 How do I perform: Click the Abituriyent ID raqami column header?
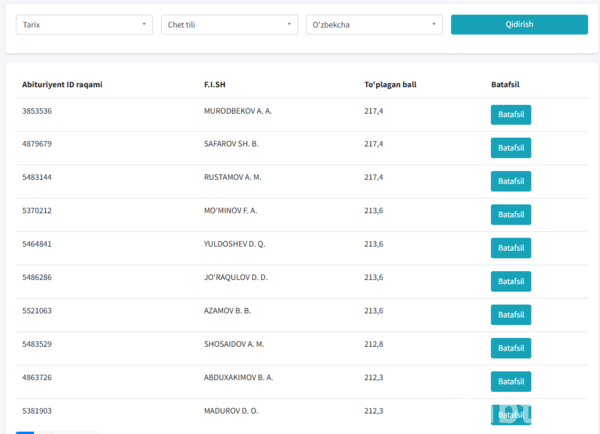pyautogui.click(x=62, y=85)
